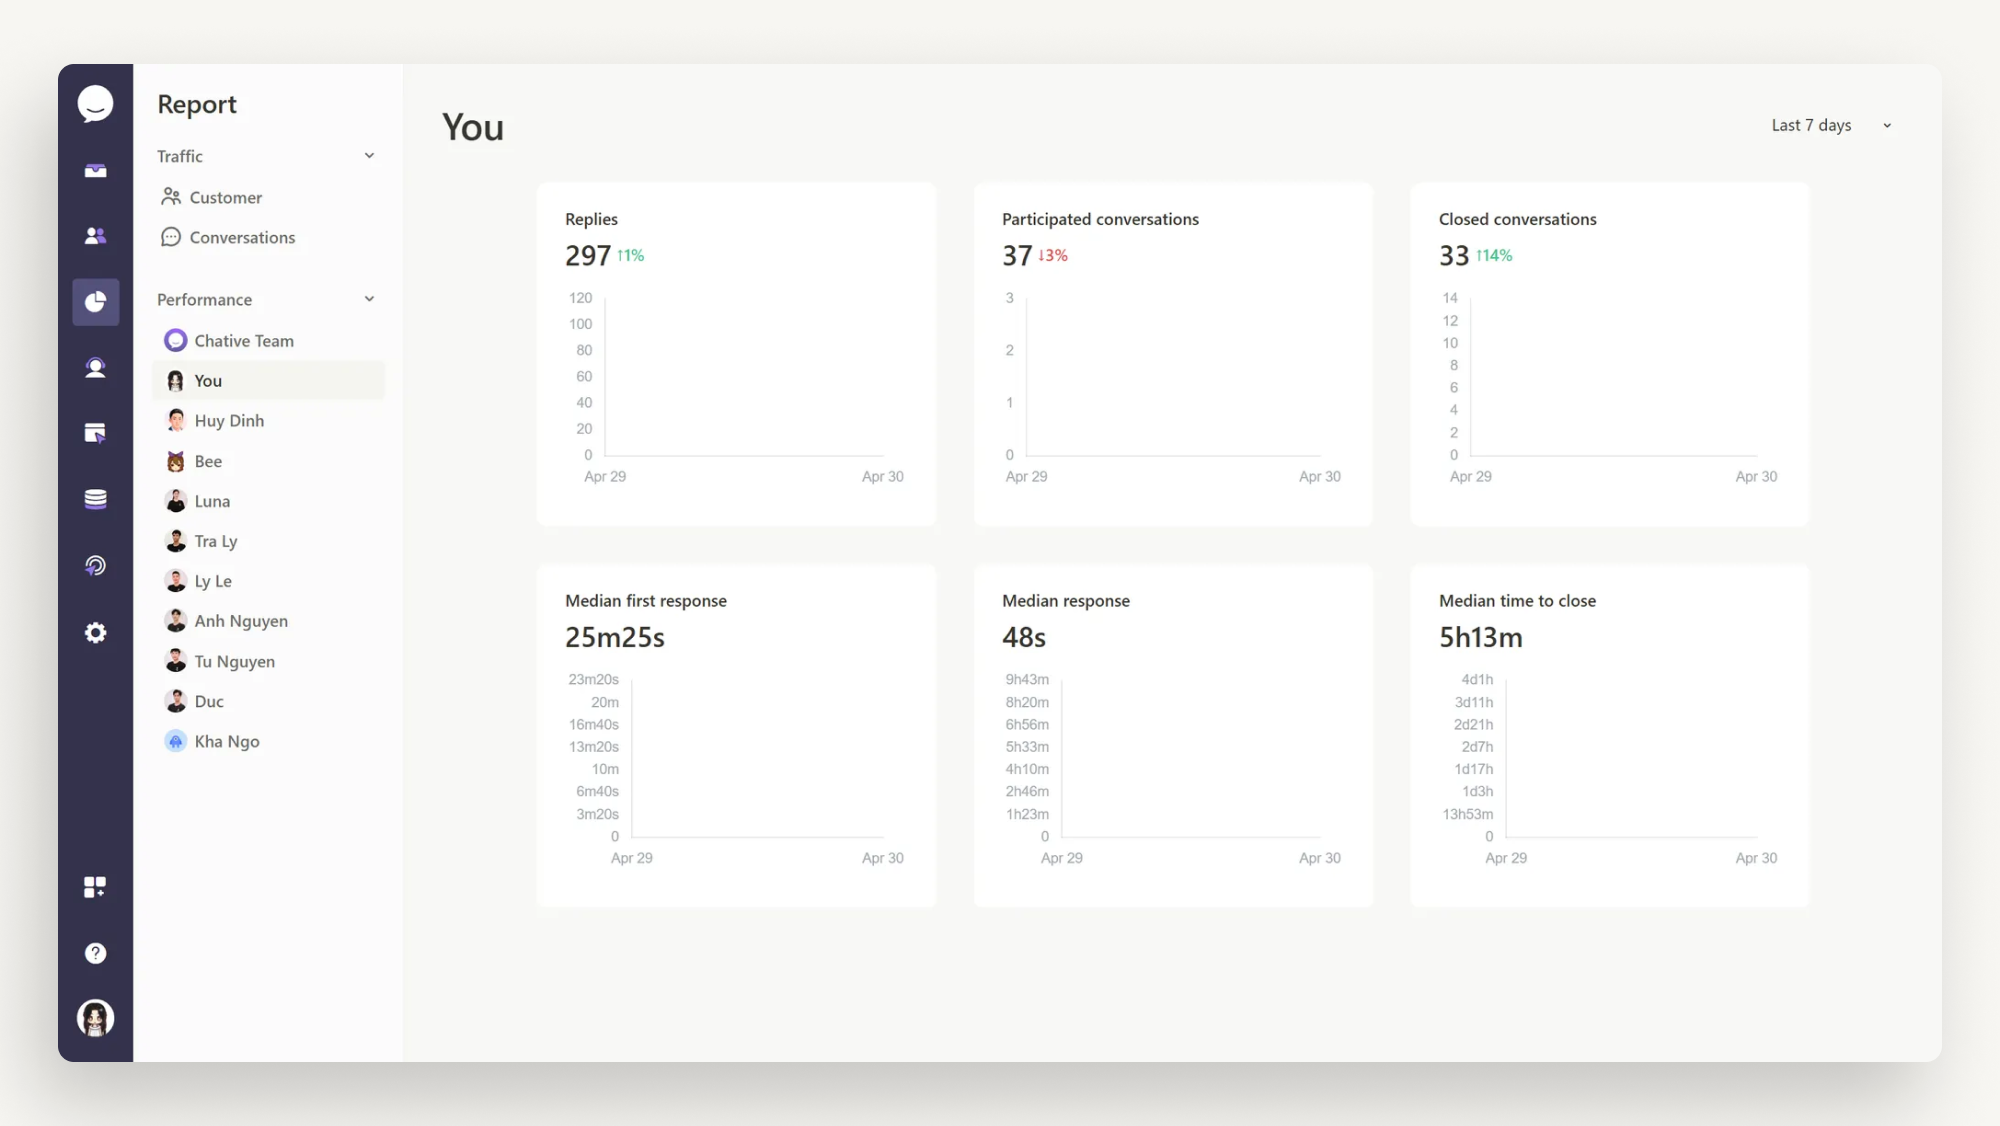Click the Help question mark icon

[95, 952]
